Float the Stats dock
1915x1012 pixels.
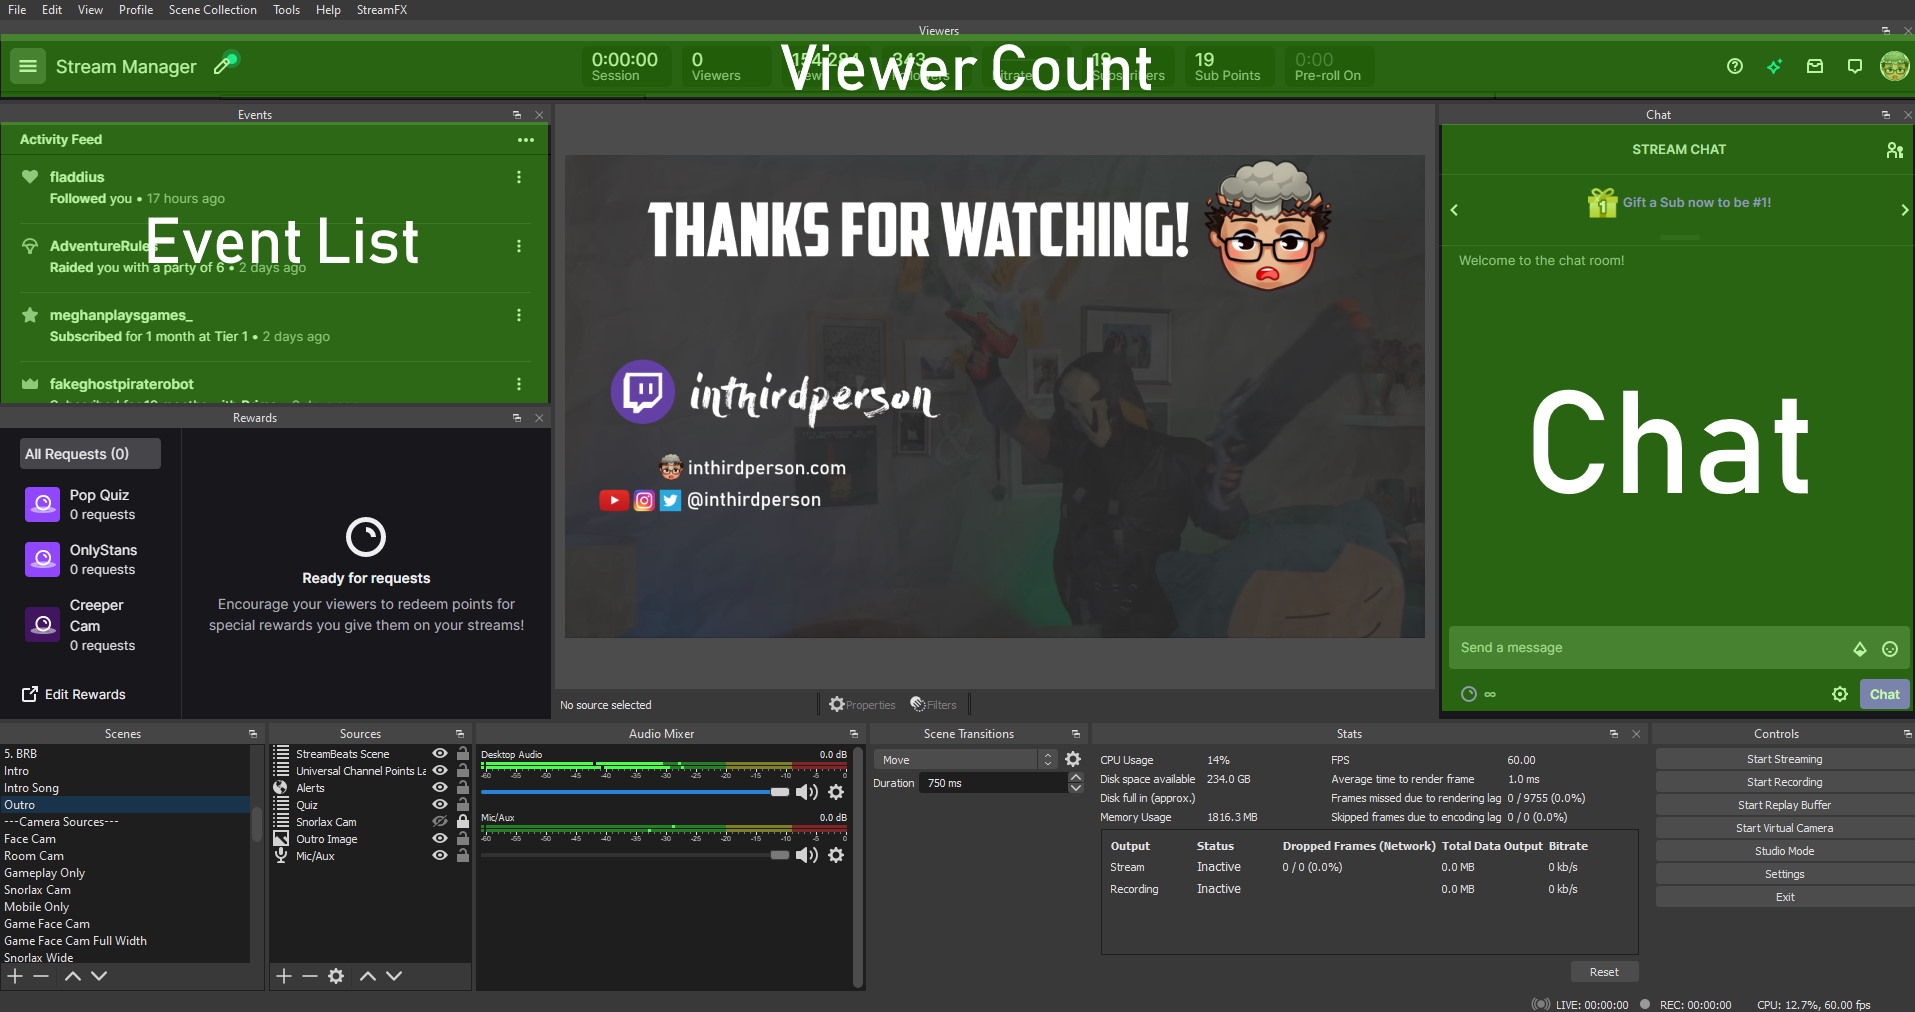click(1614, 734)
